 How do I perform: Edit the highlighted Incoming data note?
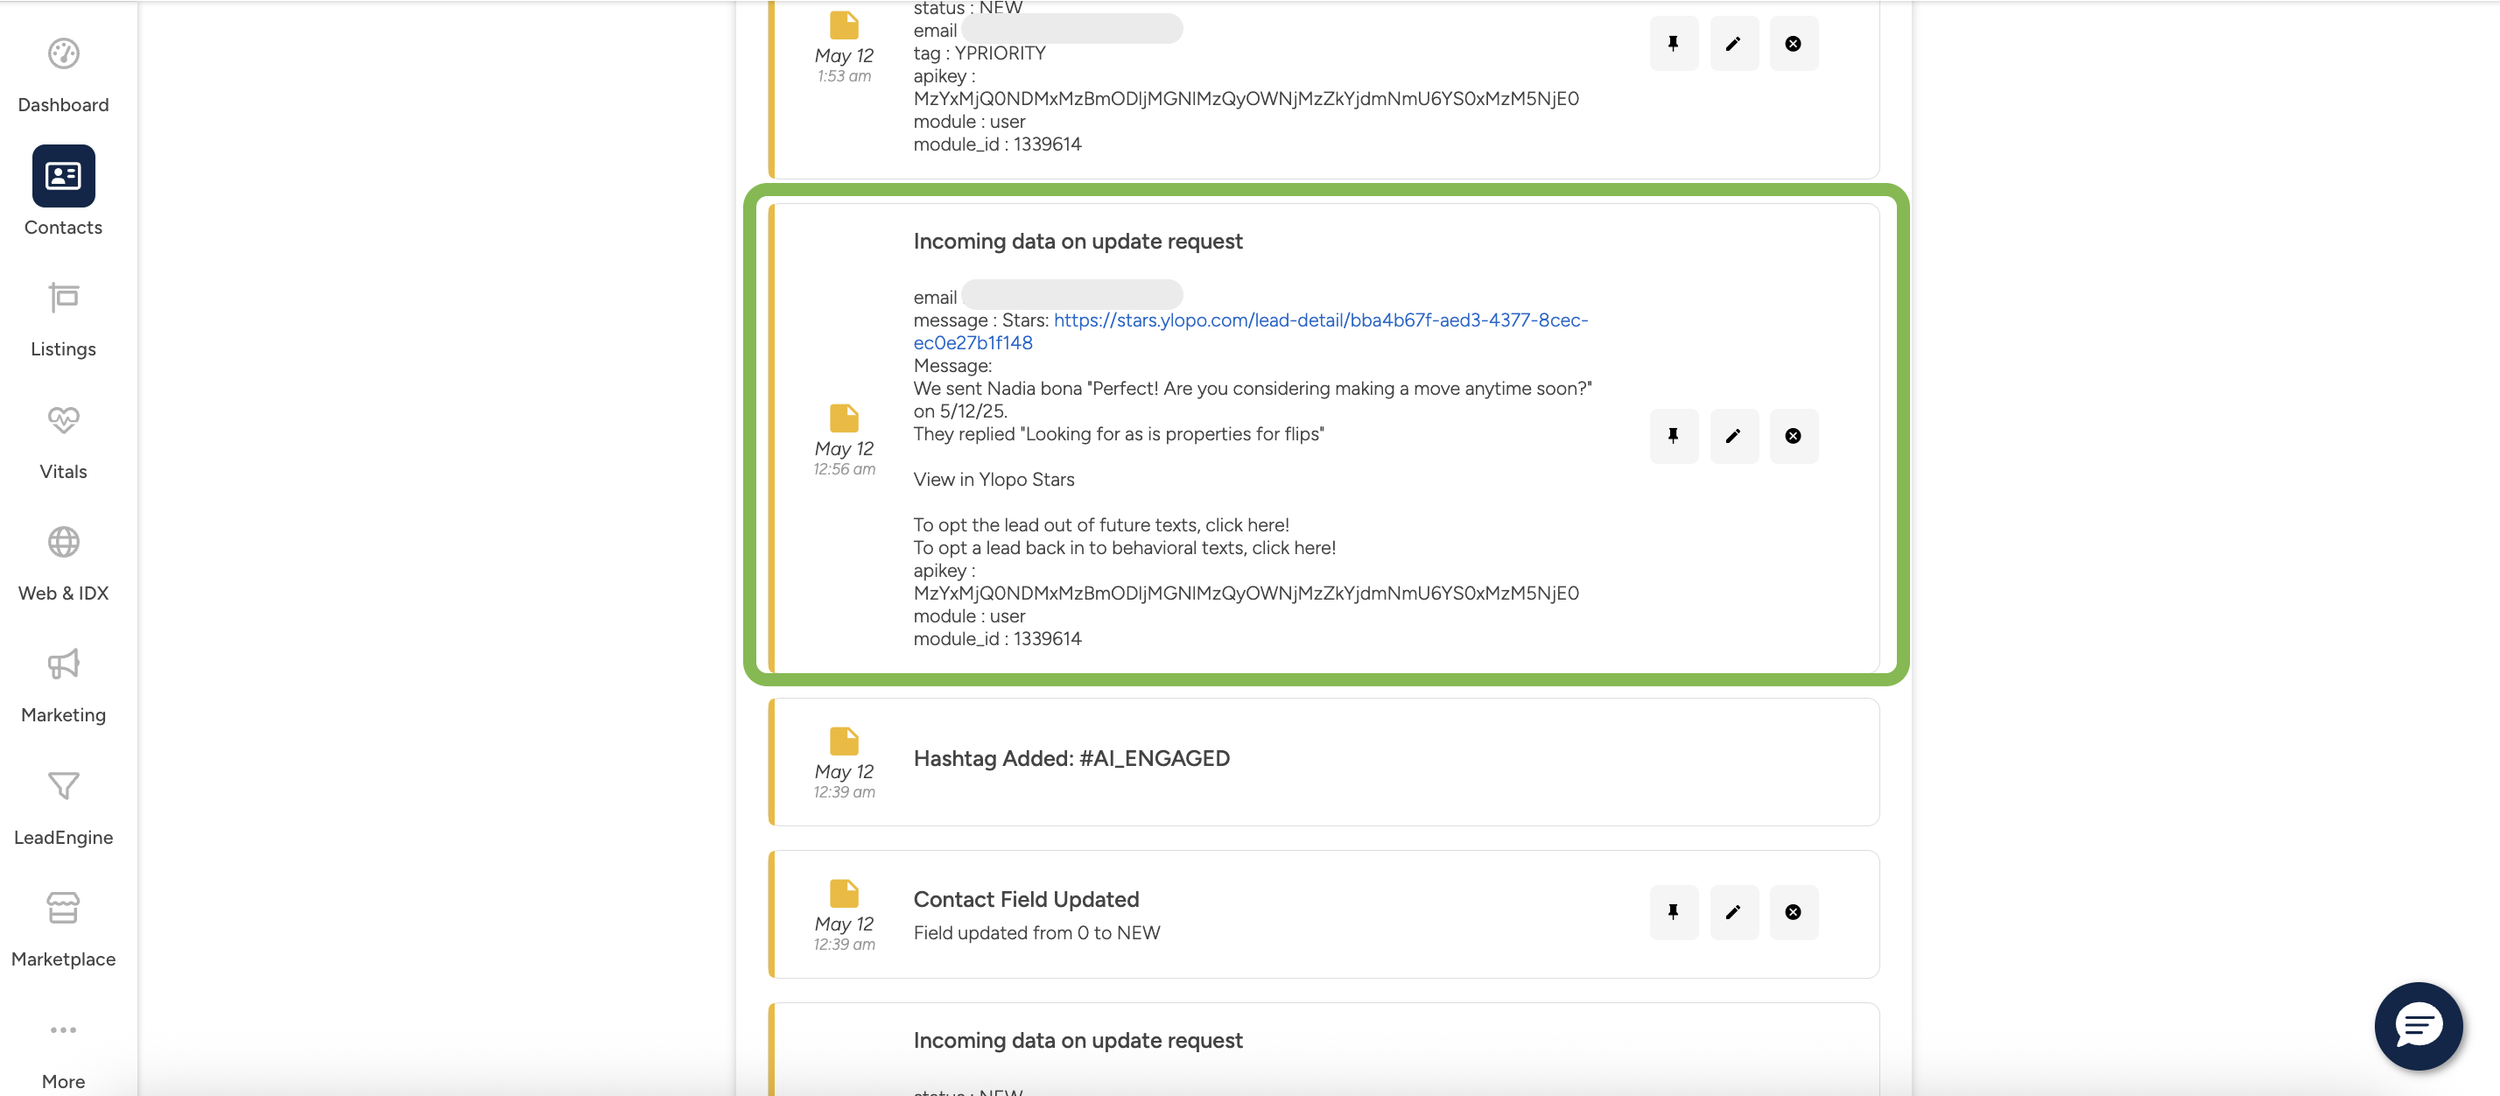click(1733, 436)
